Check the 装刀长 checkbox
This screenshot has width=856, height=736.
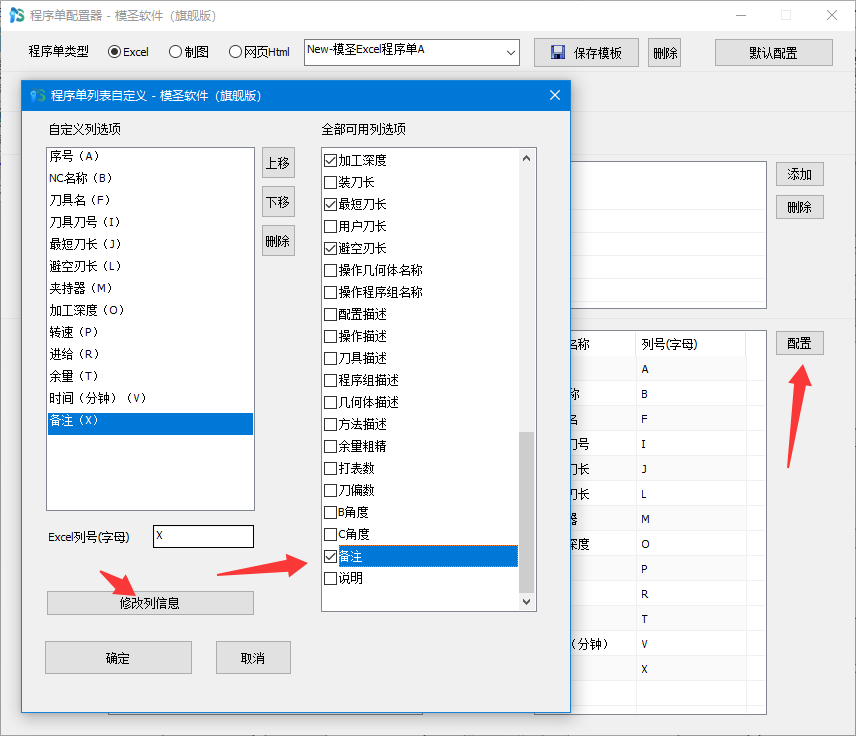pos(330,182)
